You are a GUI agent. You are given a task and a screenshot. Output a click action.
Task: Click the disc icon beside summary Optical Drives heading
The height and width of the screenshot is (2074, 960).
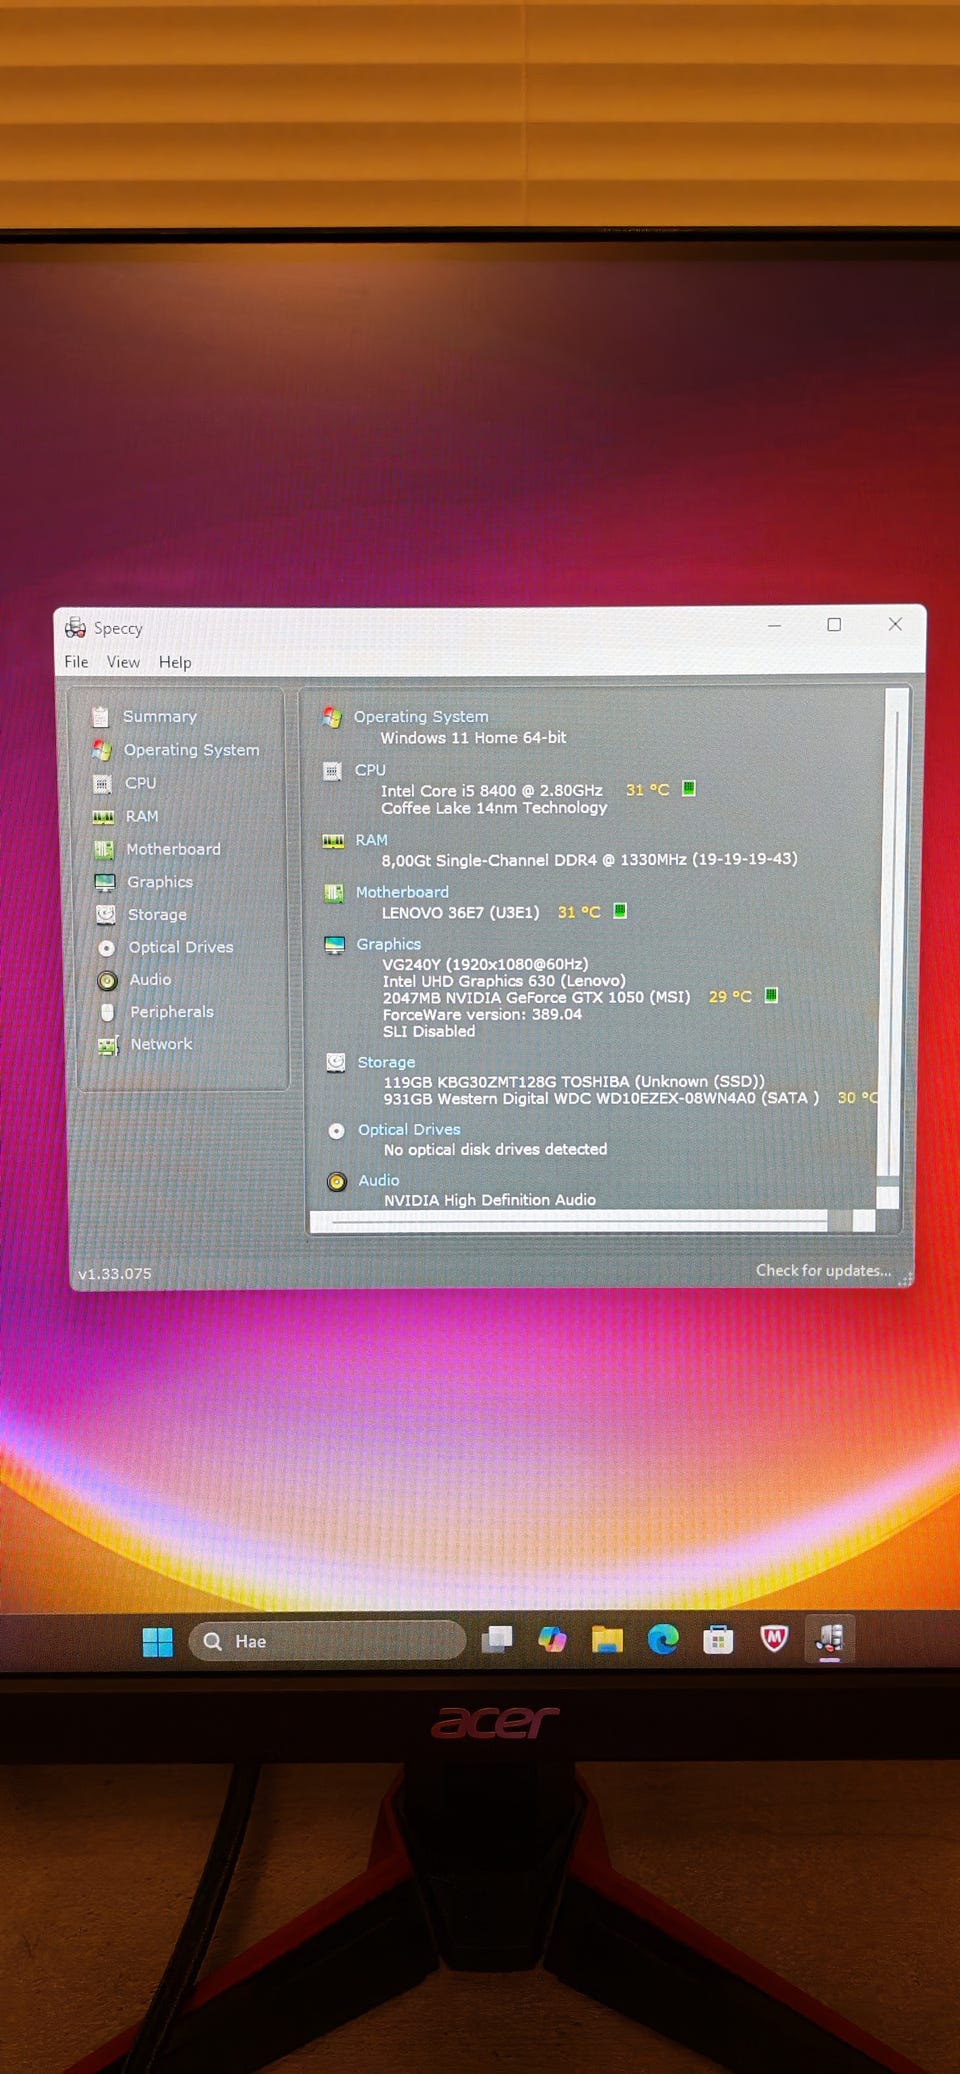pos(337,1131)
